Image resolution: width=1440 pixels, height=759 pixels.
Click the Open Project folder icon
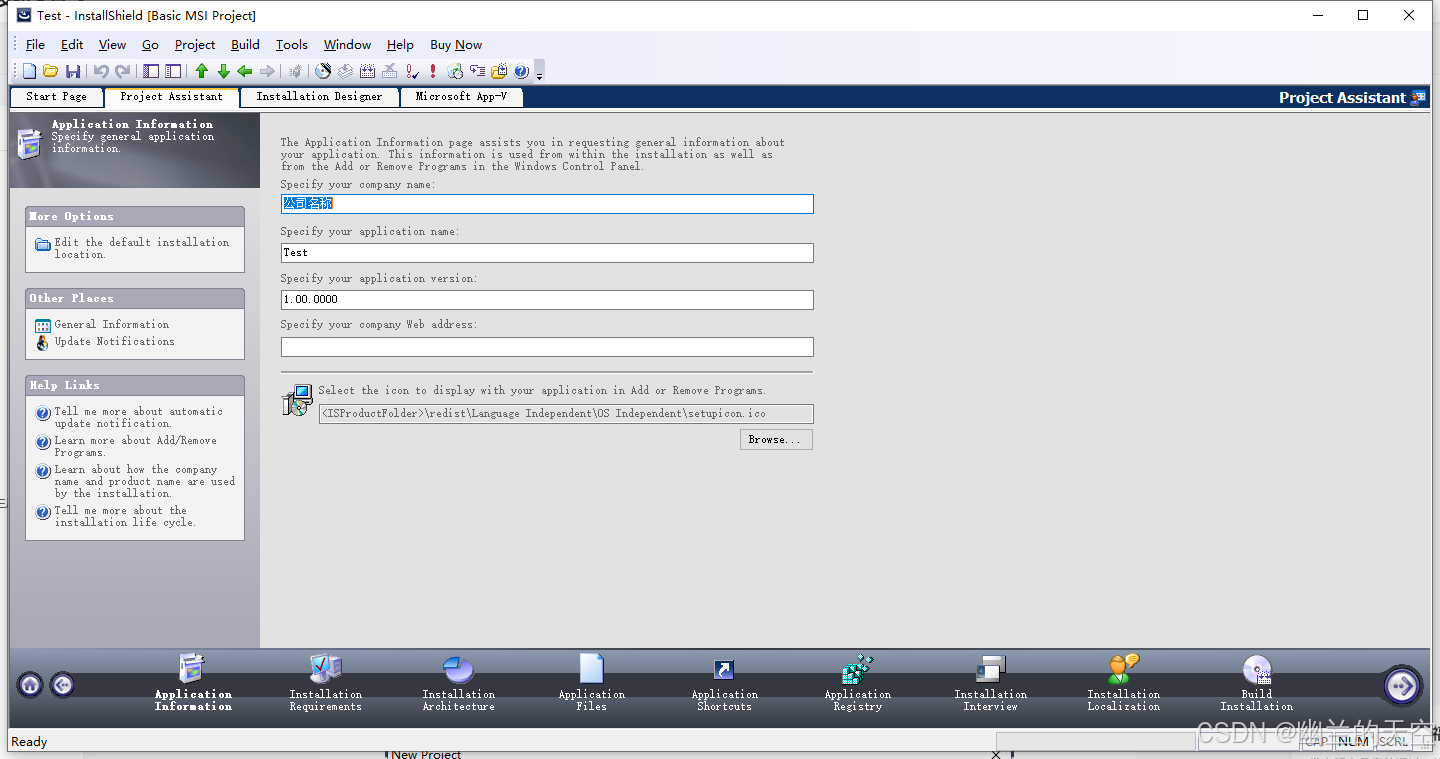coord(50,71)
